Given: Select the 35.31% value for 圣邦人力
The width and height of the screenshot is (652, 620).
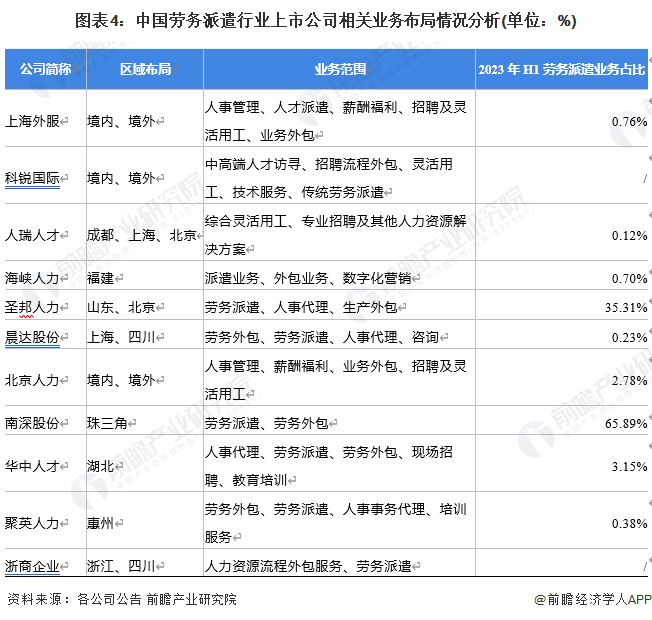Looking at the screenshot, I should [626, 308].
